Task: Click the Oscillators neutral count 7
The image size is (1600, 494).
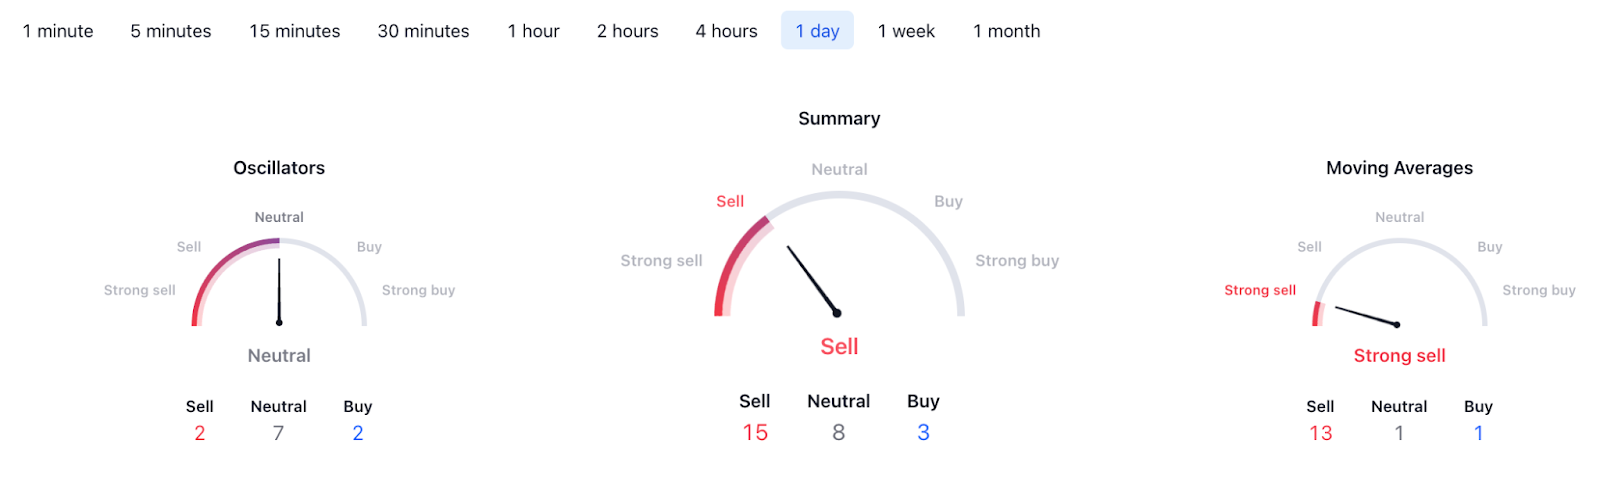Action: 278,433
